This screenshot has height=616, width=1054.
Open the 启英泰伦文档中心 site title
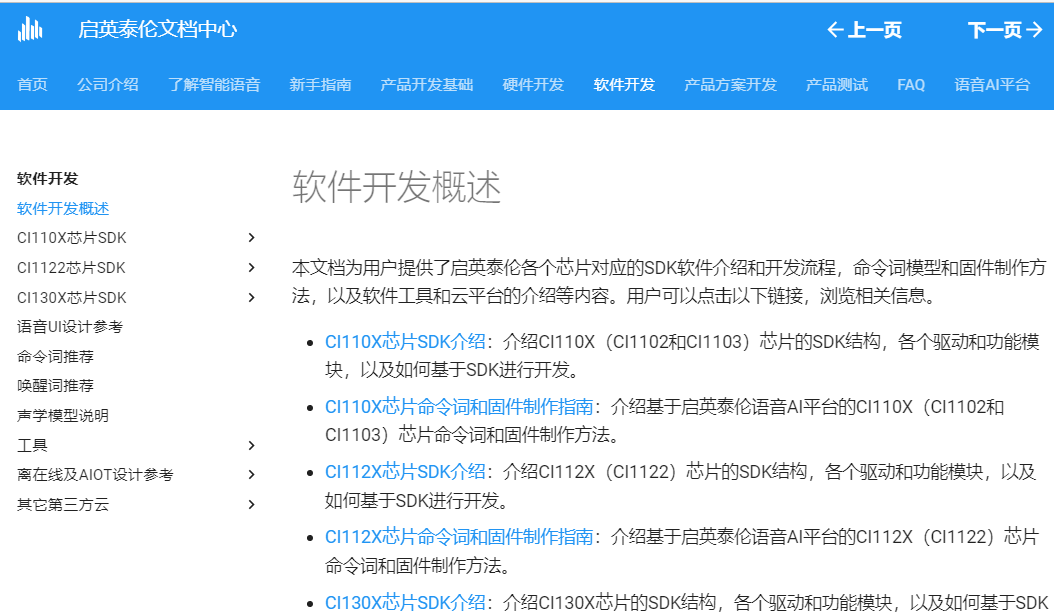click(x=157, y=30)
